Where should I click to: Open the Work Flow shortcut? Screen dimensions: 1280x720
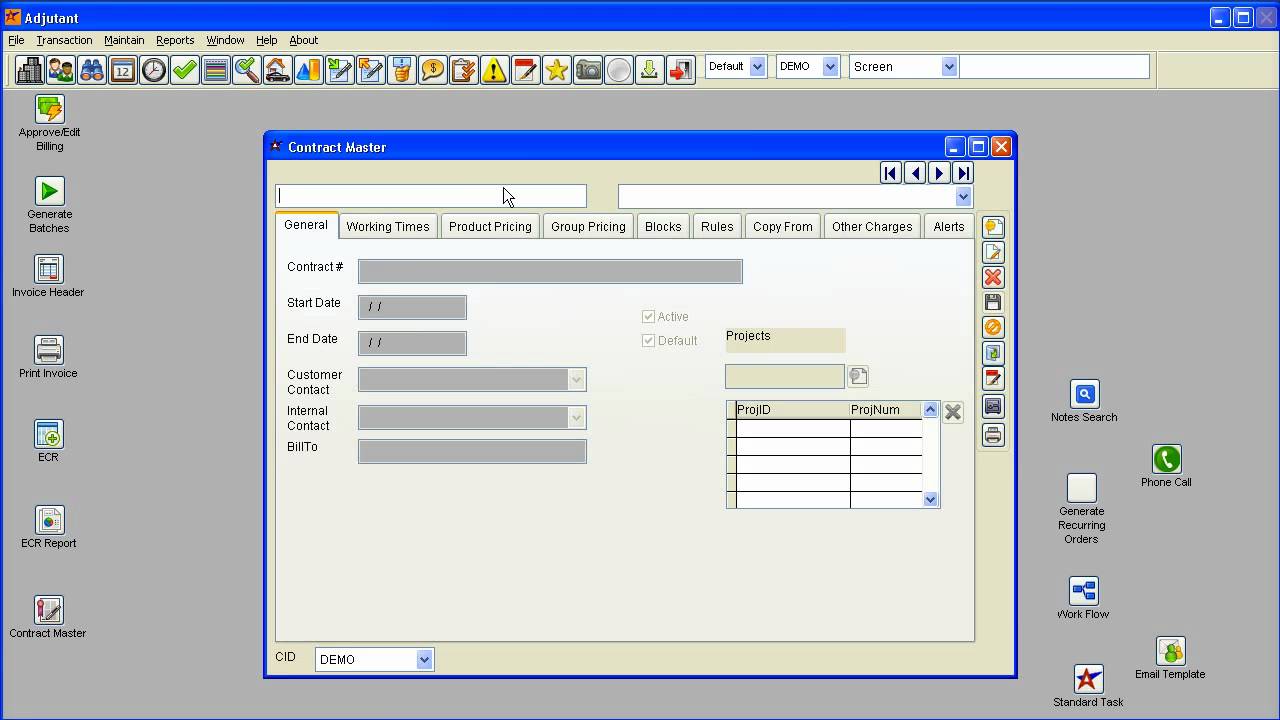1083,598
